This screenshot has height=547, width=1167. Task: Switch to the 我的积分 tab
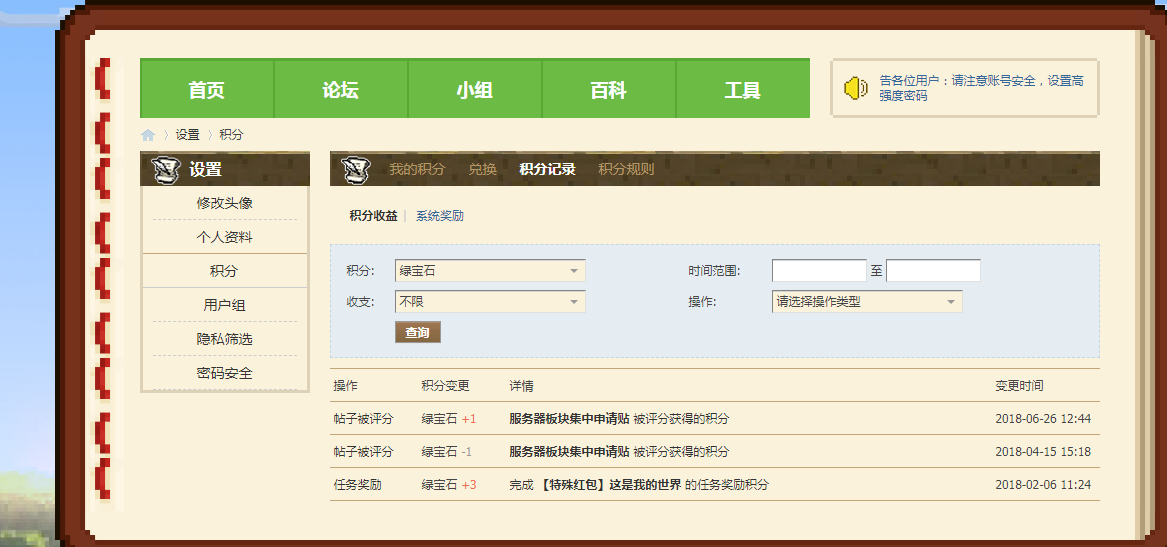coord(416,169)
